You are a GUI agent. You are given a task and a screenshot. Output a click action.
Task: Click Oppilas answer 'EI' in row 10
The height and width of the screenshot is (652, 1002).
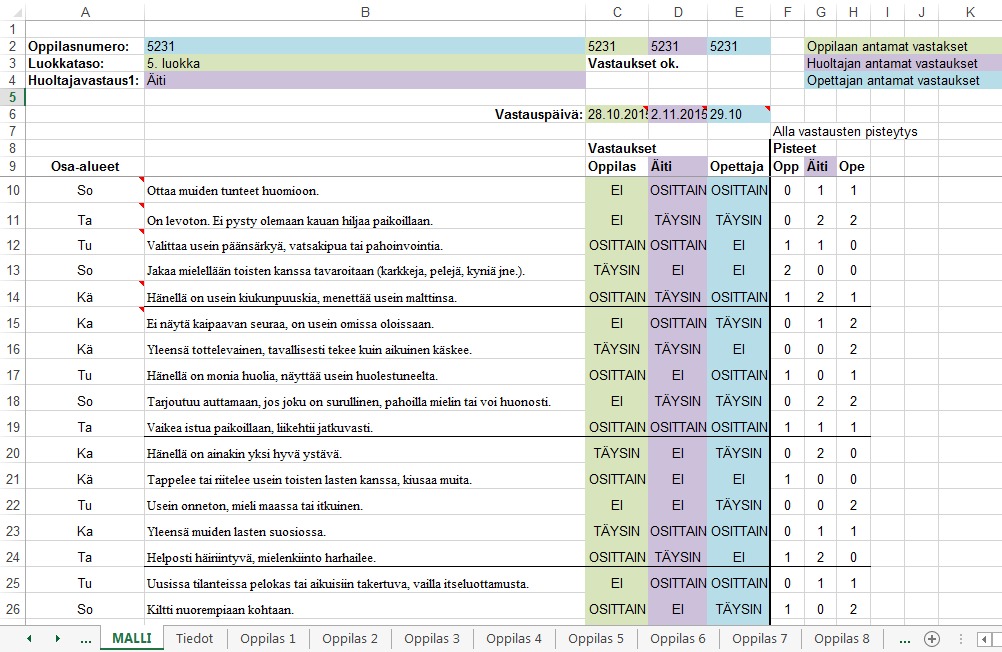pos(617,190)
